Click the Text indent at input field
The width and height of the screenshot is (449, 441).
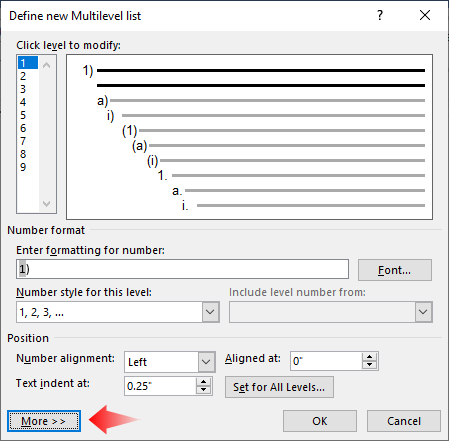click(x=160, y=386)
